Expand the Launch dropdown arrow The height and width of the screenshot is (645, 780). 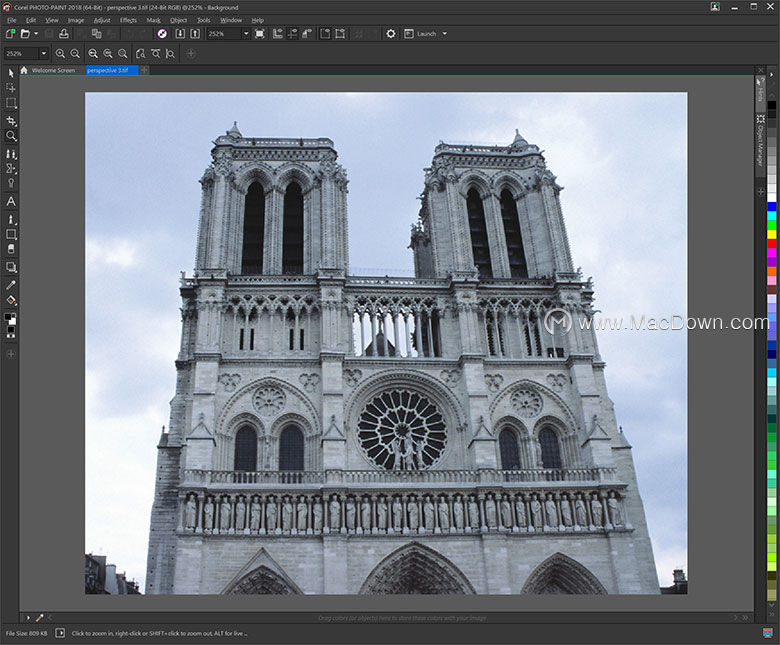(445, 34)
